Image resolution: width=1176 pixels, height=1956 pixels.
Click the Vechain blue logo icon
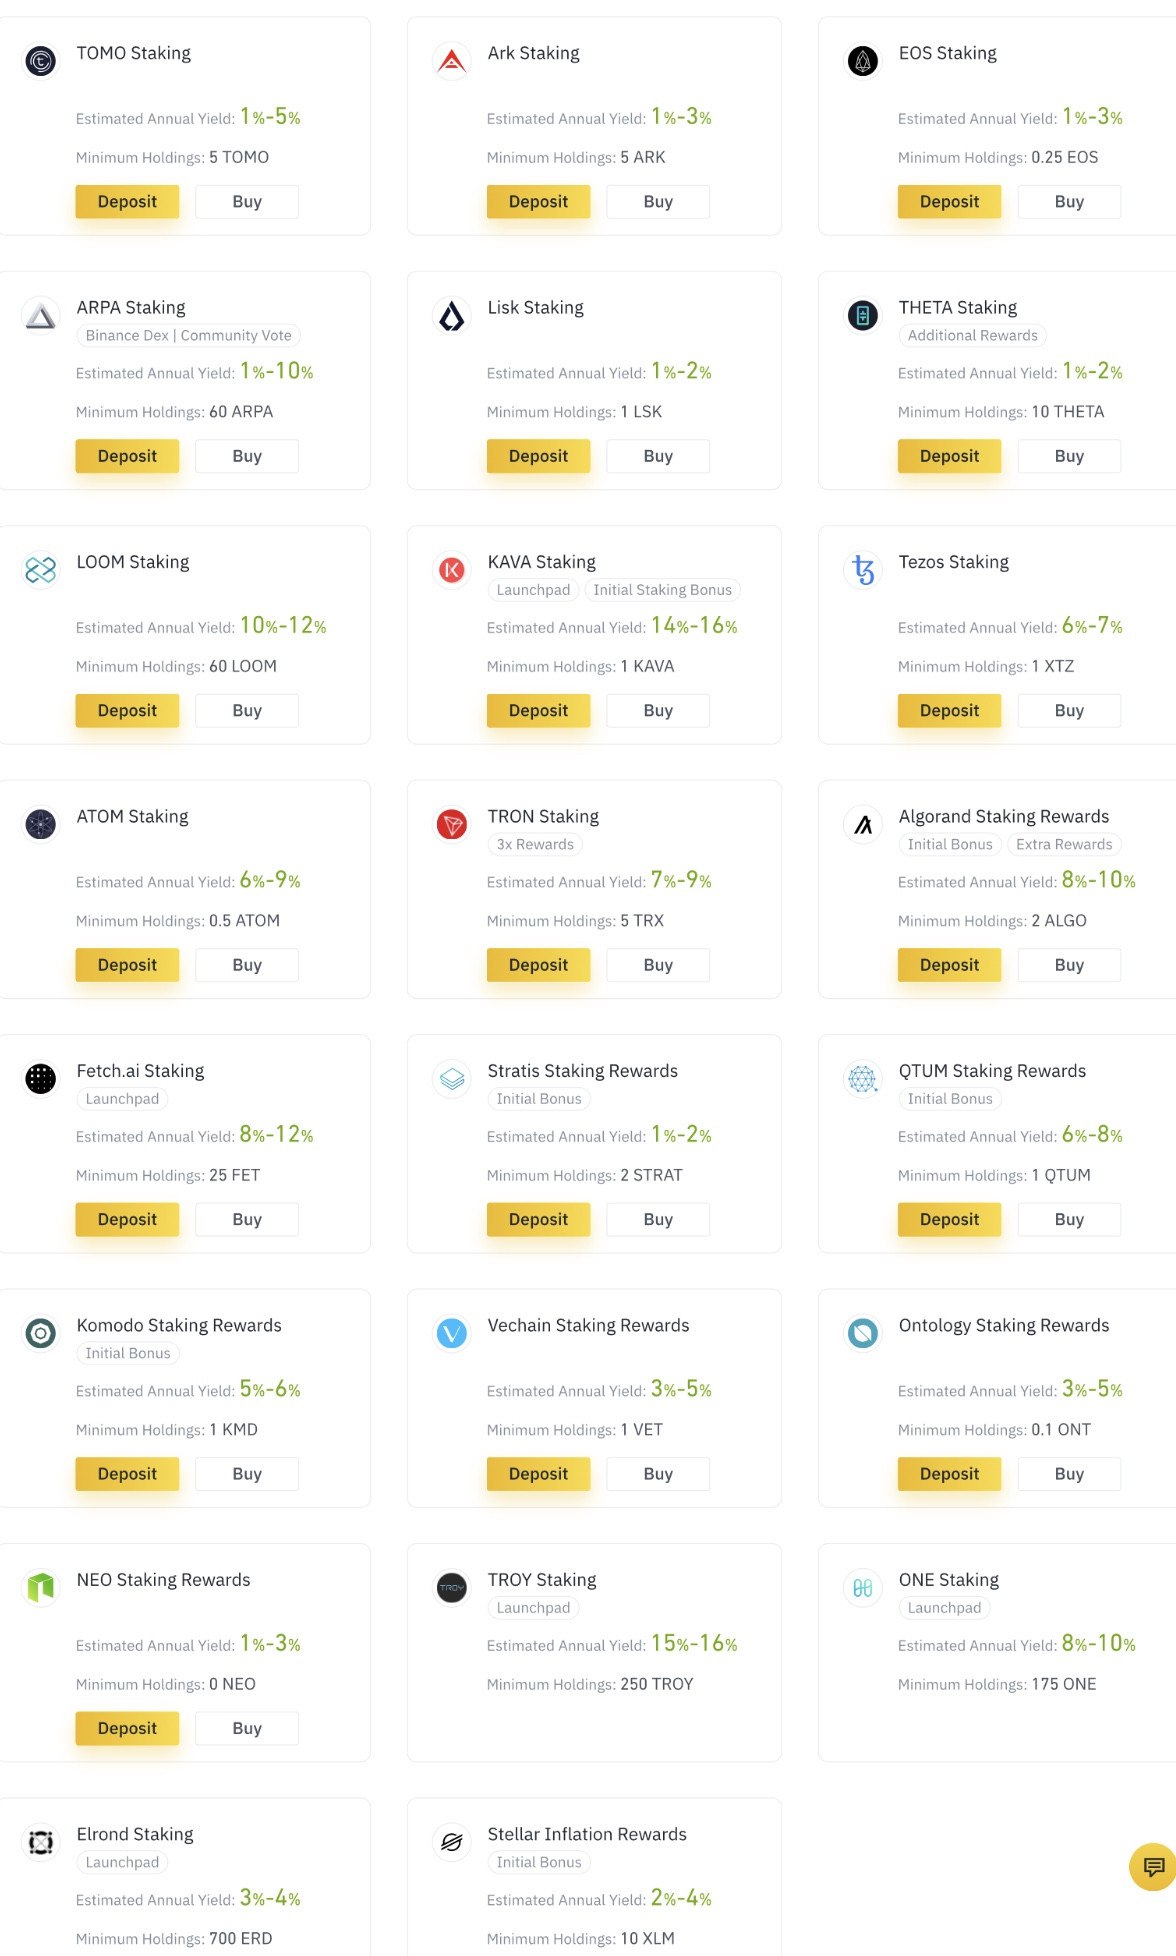[x=452, y=1333]
